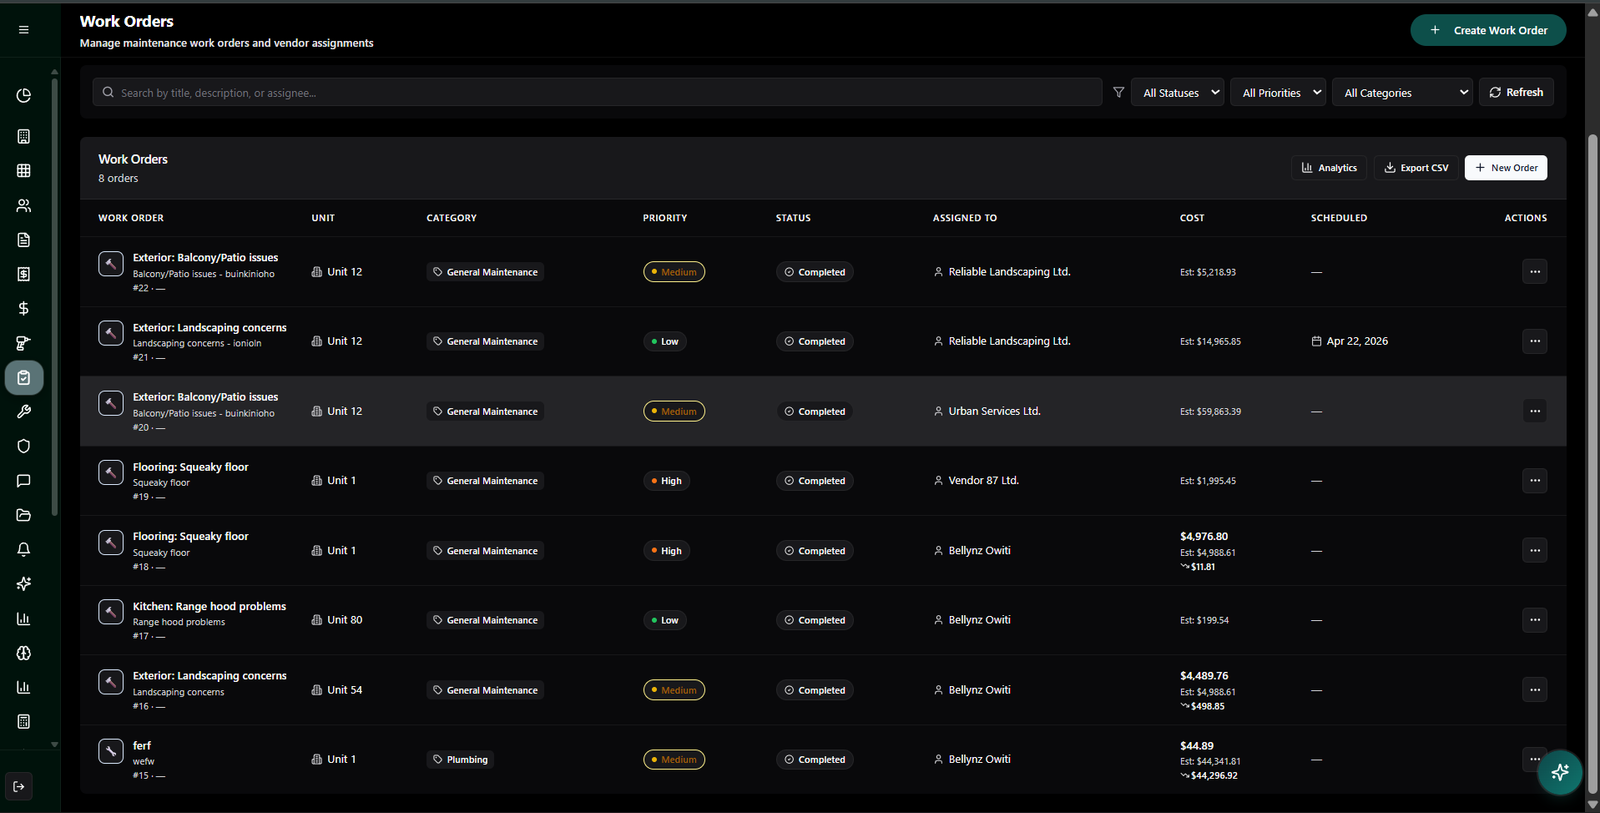
Task: Open the hamburger menu in the sidebar
Action: [24, 30]
